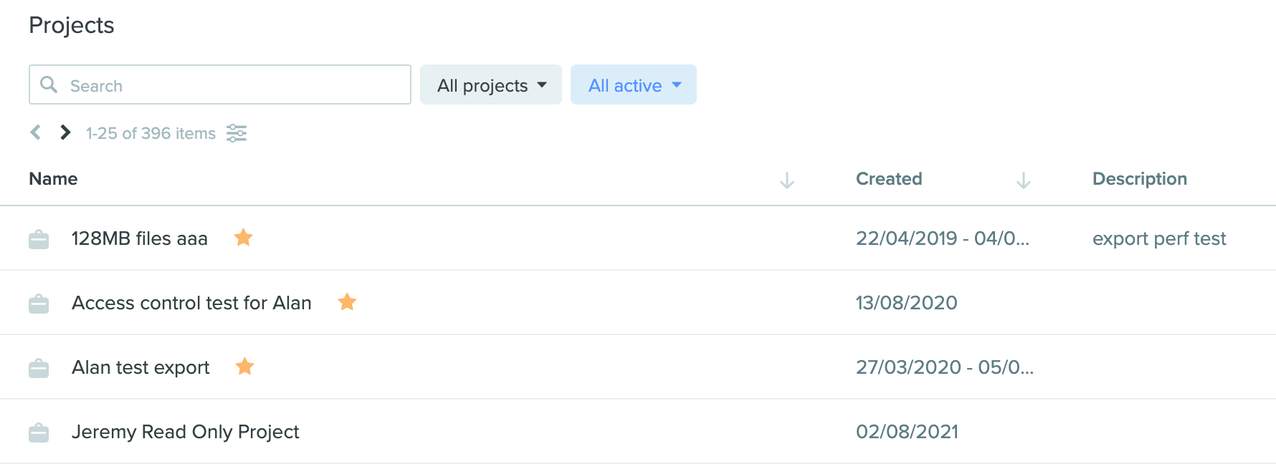1276x464 pixels.
Task: Click the magnifier icon in search box
Action: 49,85
